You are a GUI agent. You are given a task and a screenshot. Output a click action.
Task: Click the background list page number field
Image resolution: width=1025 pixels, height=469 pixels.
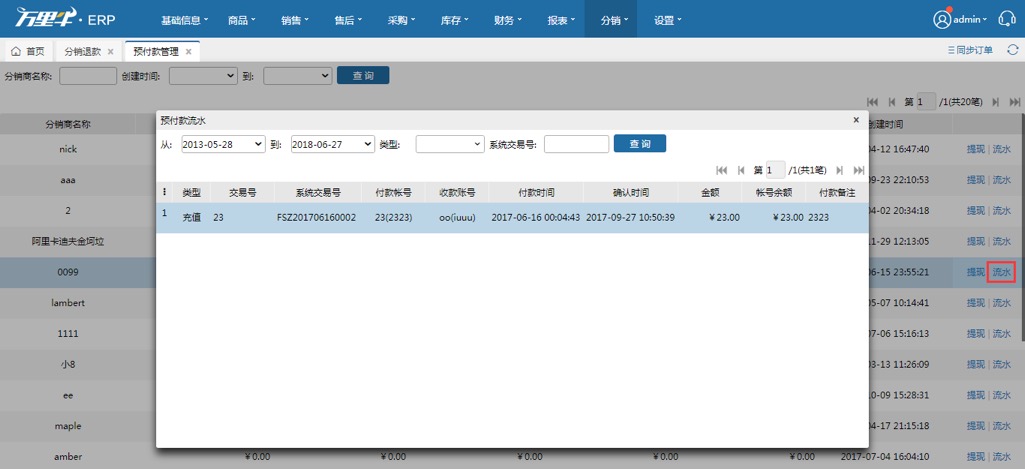click(x=926, y=102)
